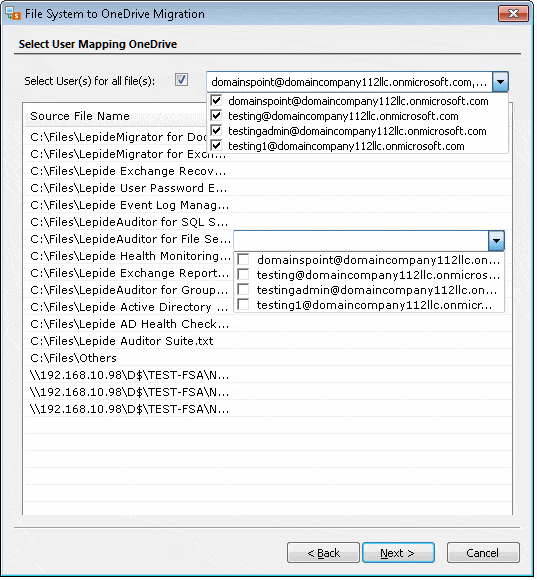The width and height of the screenshot is (537, 580).
Task: Select row C:\Files\Others
Action: tap(73, 358)
